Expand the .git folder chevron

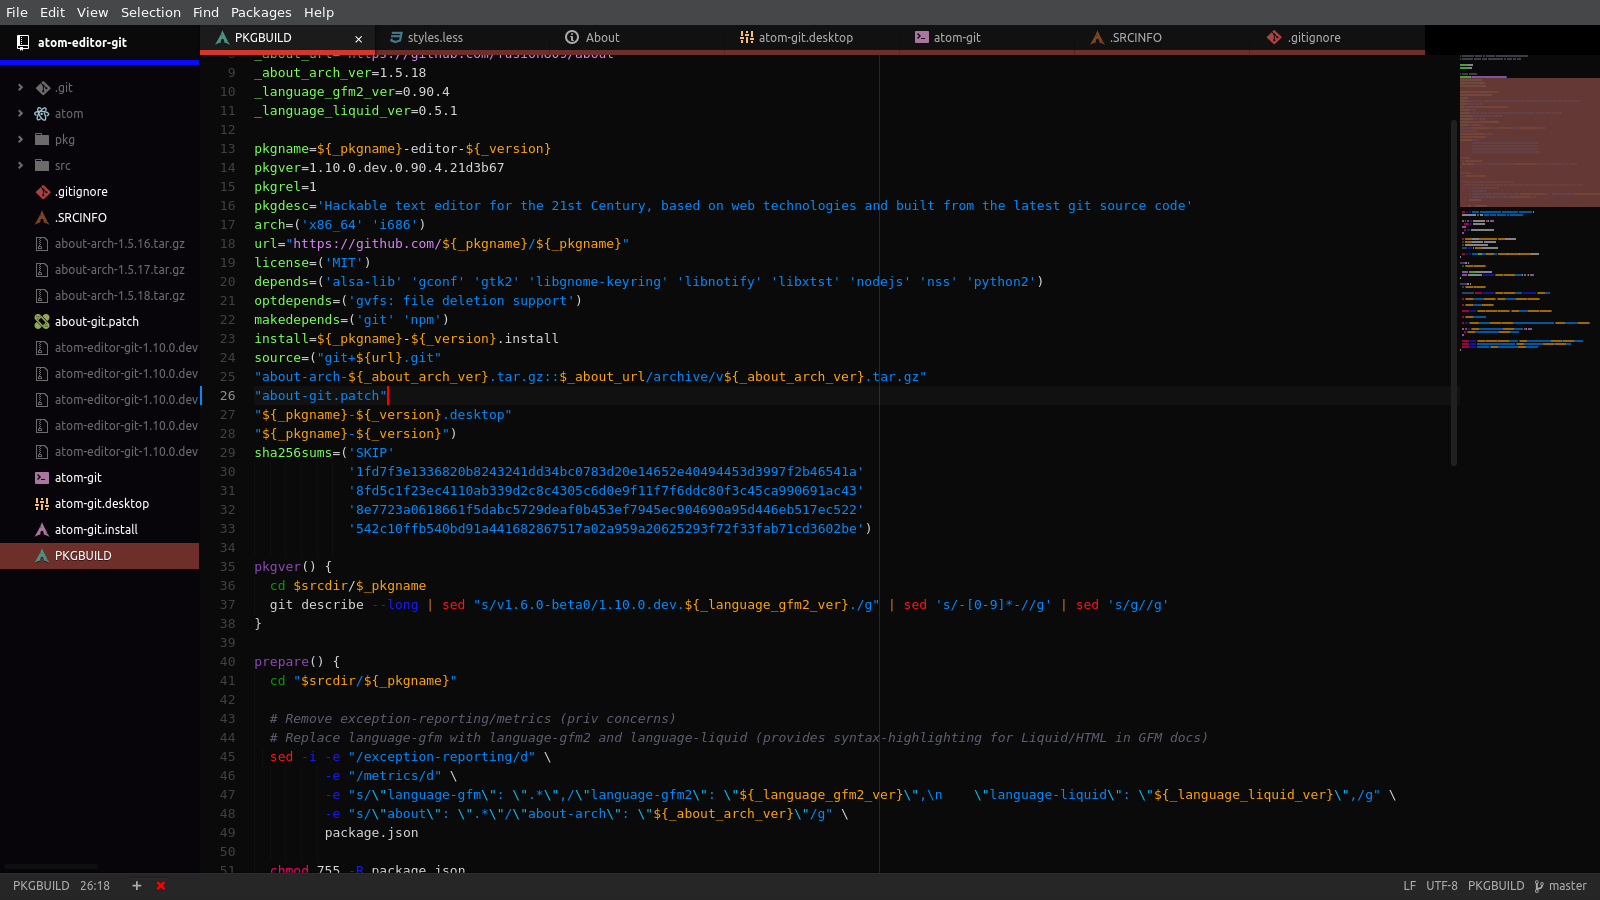(x=20, y=88)
